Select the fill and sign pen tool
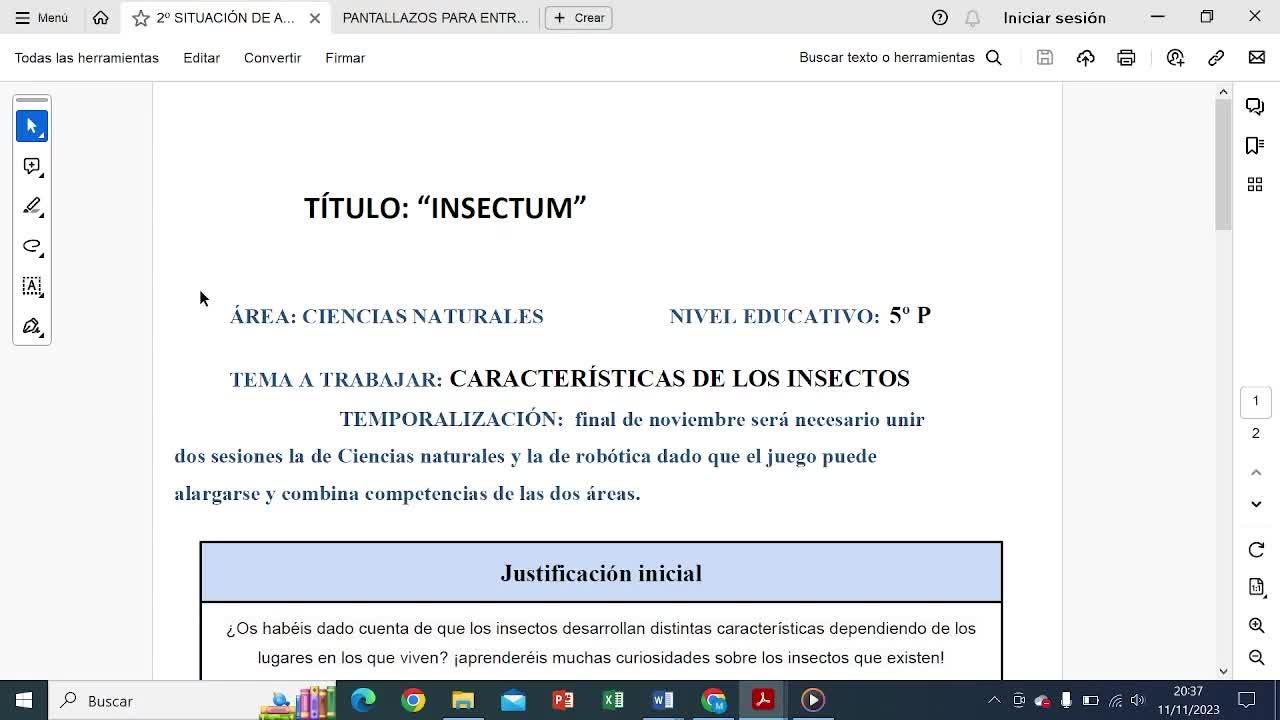The height and width of the screenshot is (720, 1280). tap(32, 326)
